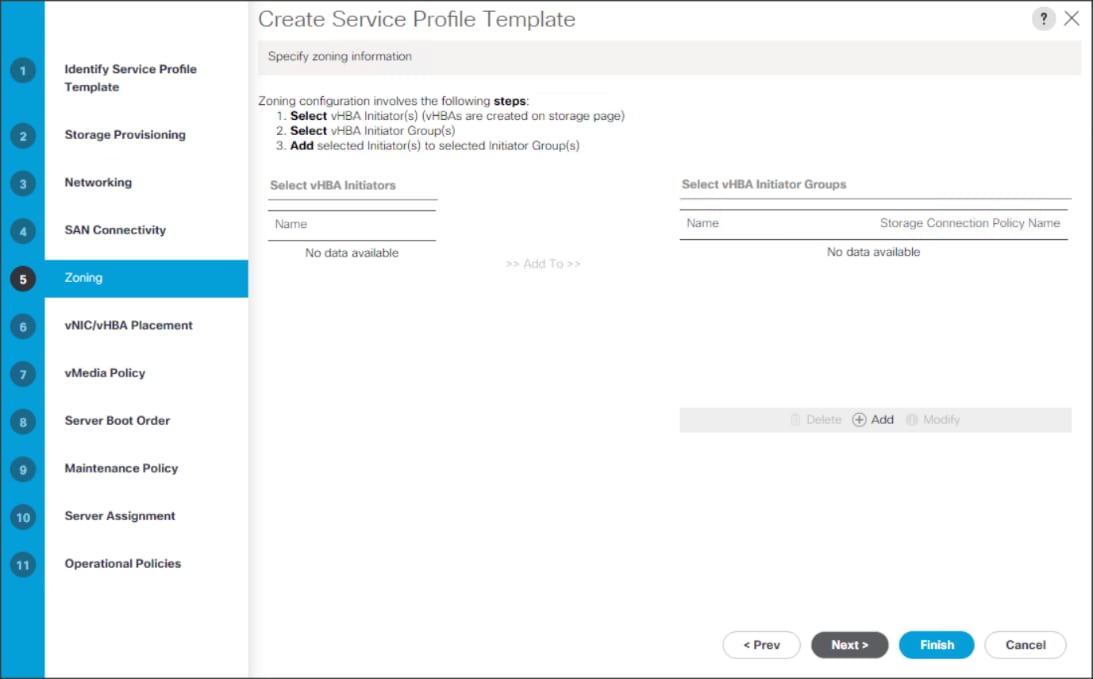
Task: Open help with the question mark icon
Action: tap(1043, 18)
